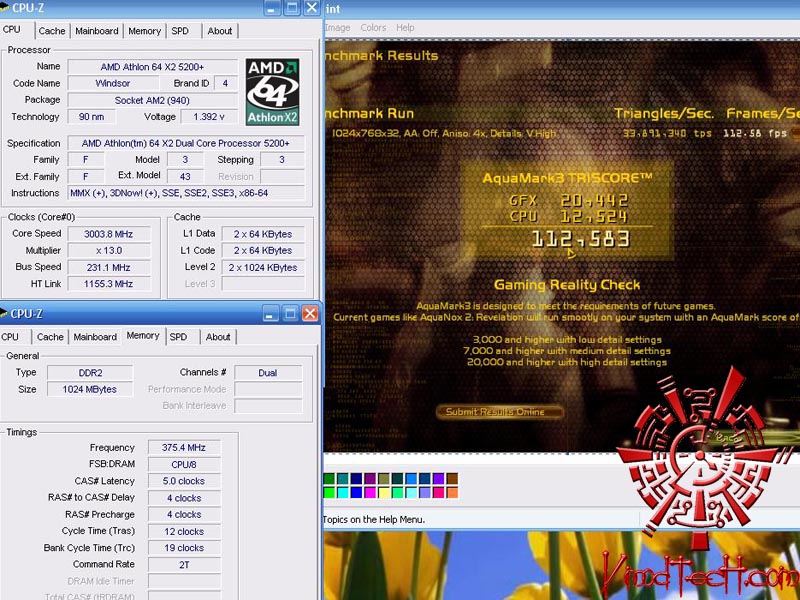This screenshot has height=600, width=800.
Task: Select the bright lime green palette color
Action: click(x=329, y=492)
